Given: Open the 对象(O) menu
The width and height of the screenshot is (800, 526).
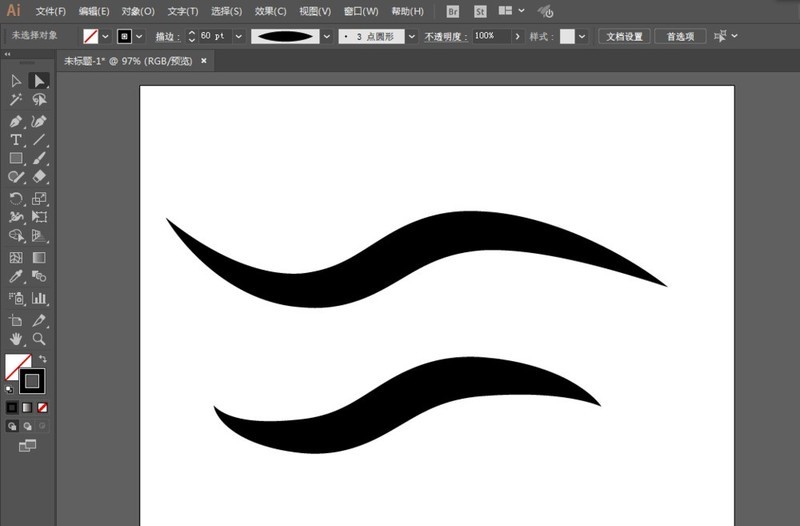Looking at the screenshot, I should (x=138, y=11).
